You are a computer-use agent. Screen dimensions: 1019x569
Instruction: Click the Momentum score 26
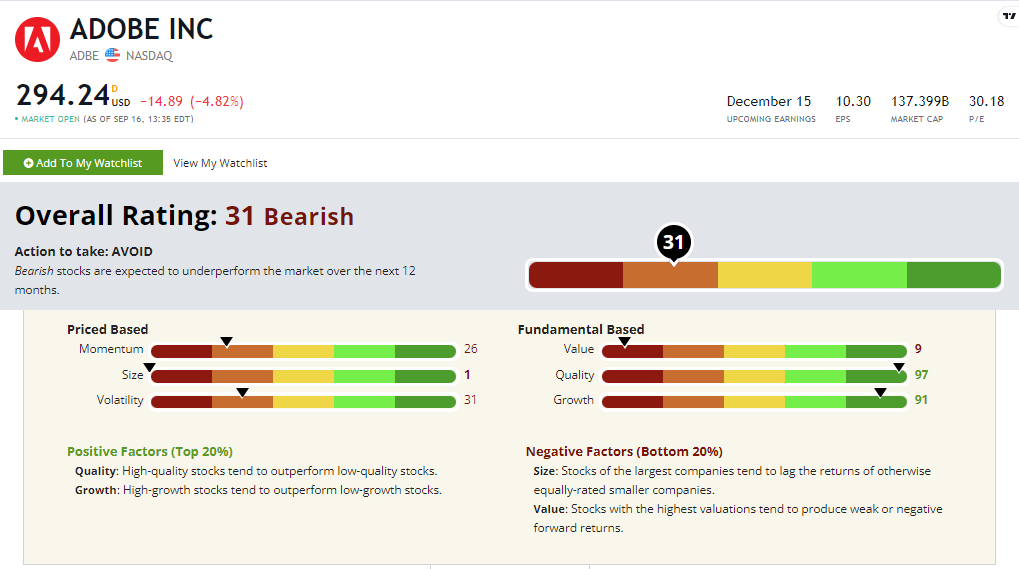[471, 349]
